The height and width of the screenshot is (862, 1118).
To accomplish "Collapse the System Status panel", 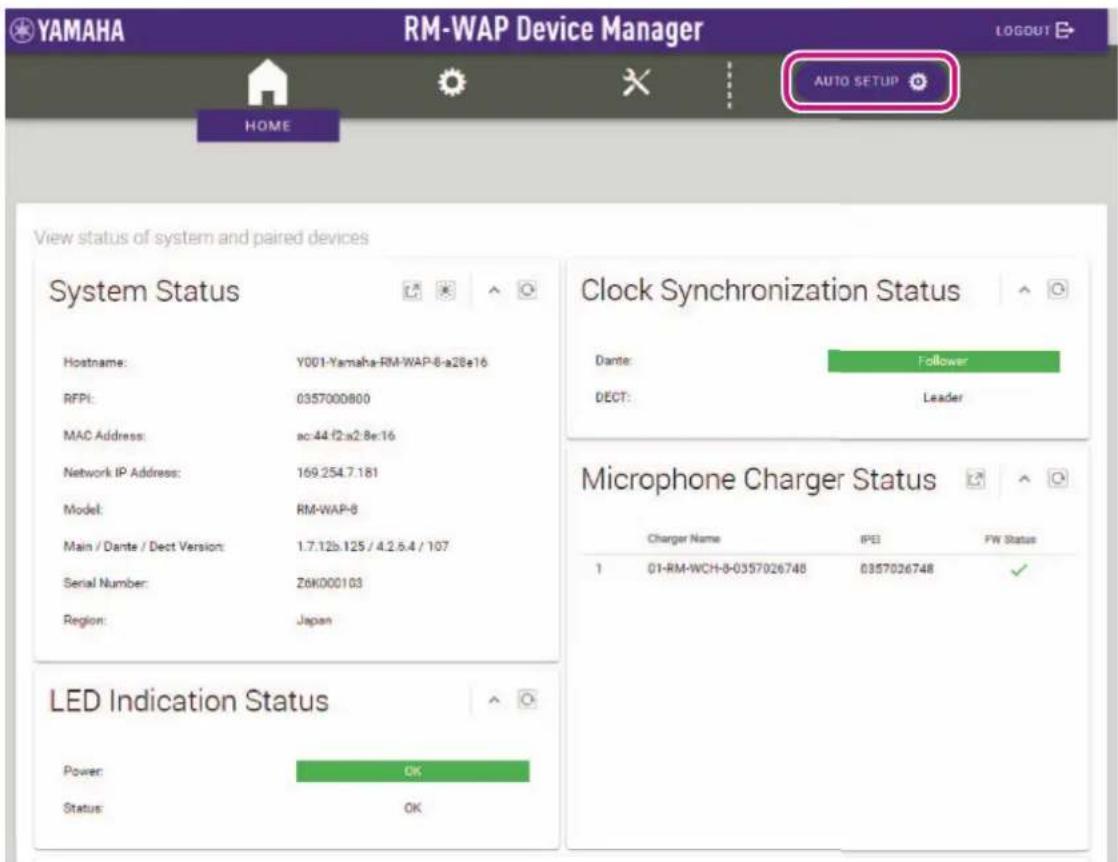I will coord(493,290).
